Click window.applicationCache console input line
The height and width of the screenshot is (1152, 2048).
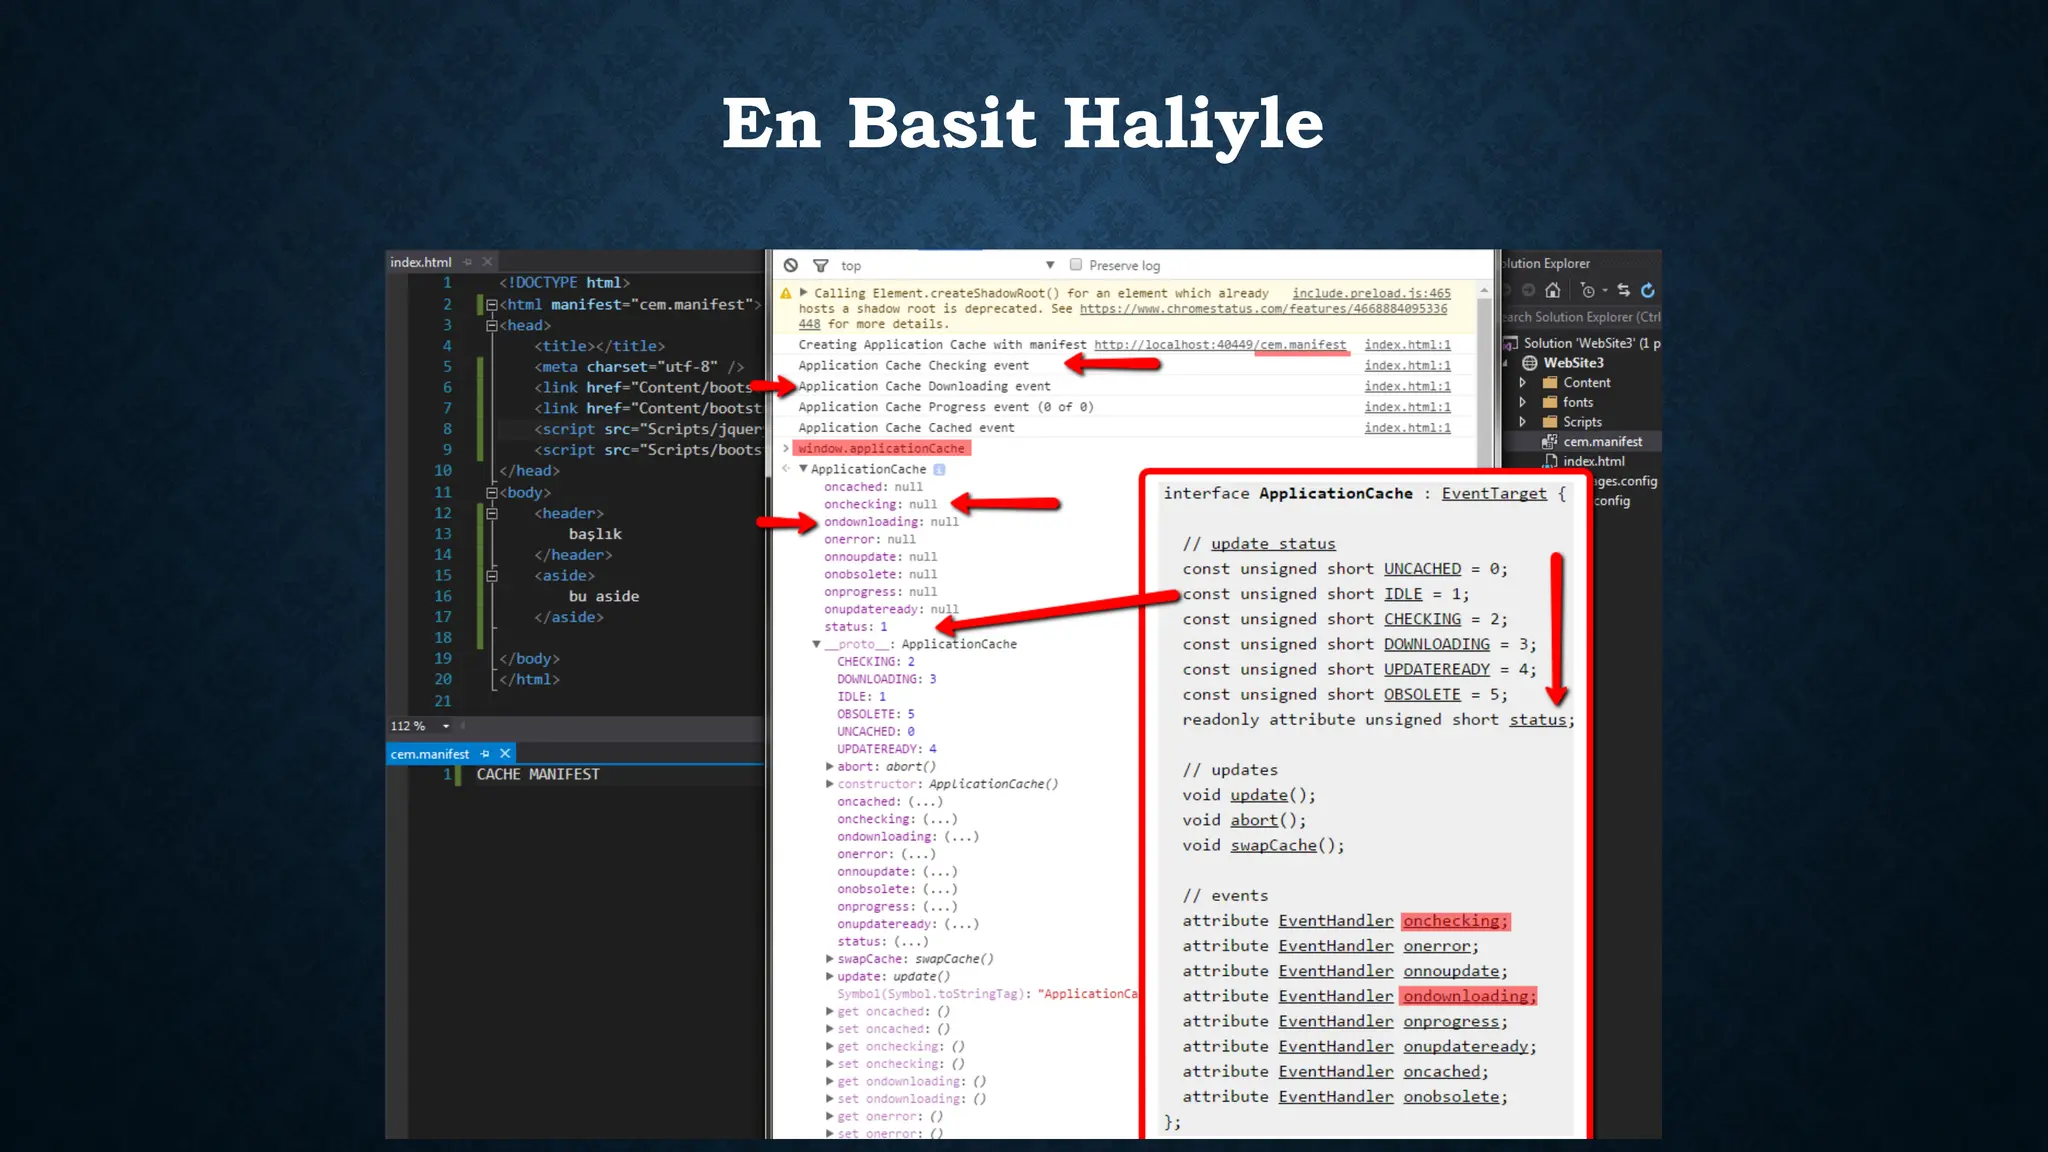click(881, 448)
